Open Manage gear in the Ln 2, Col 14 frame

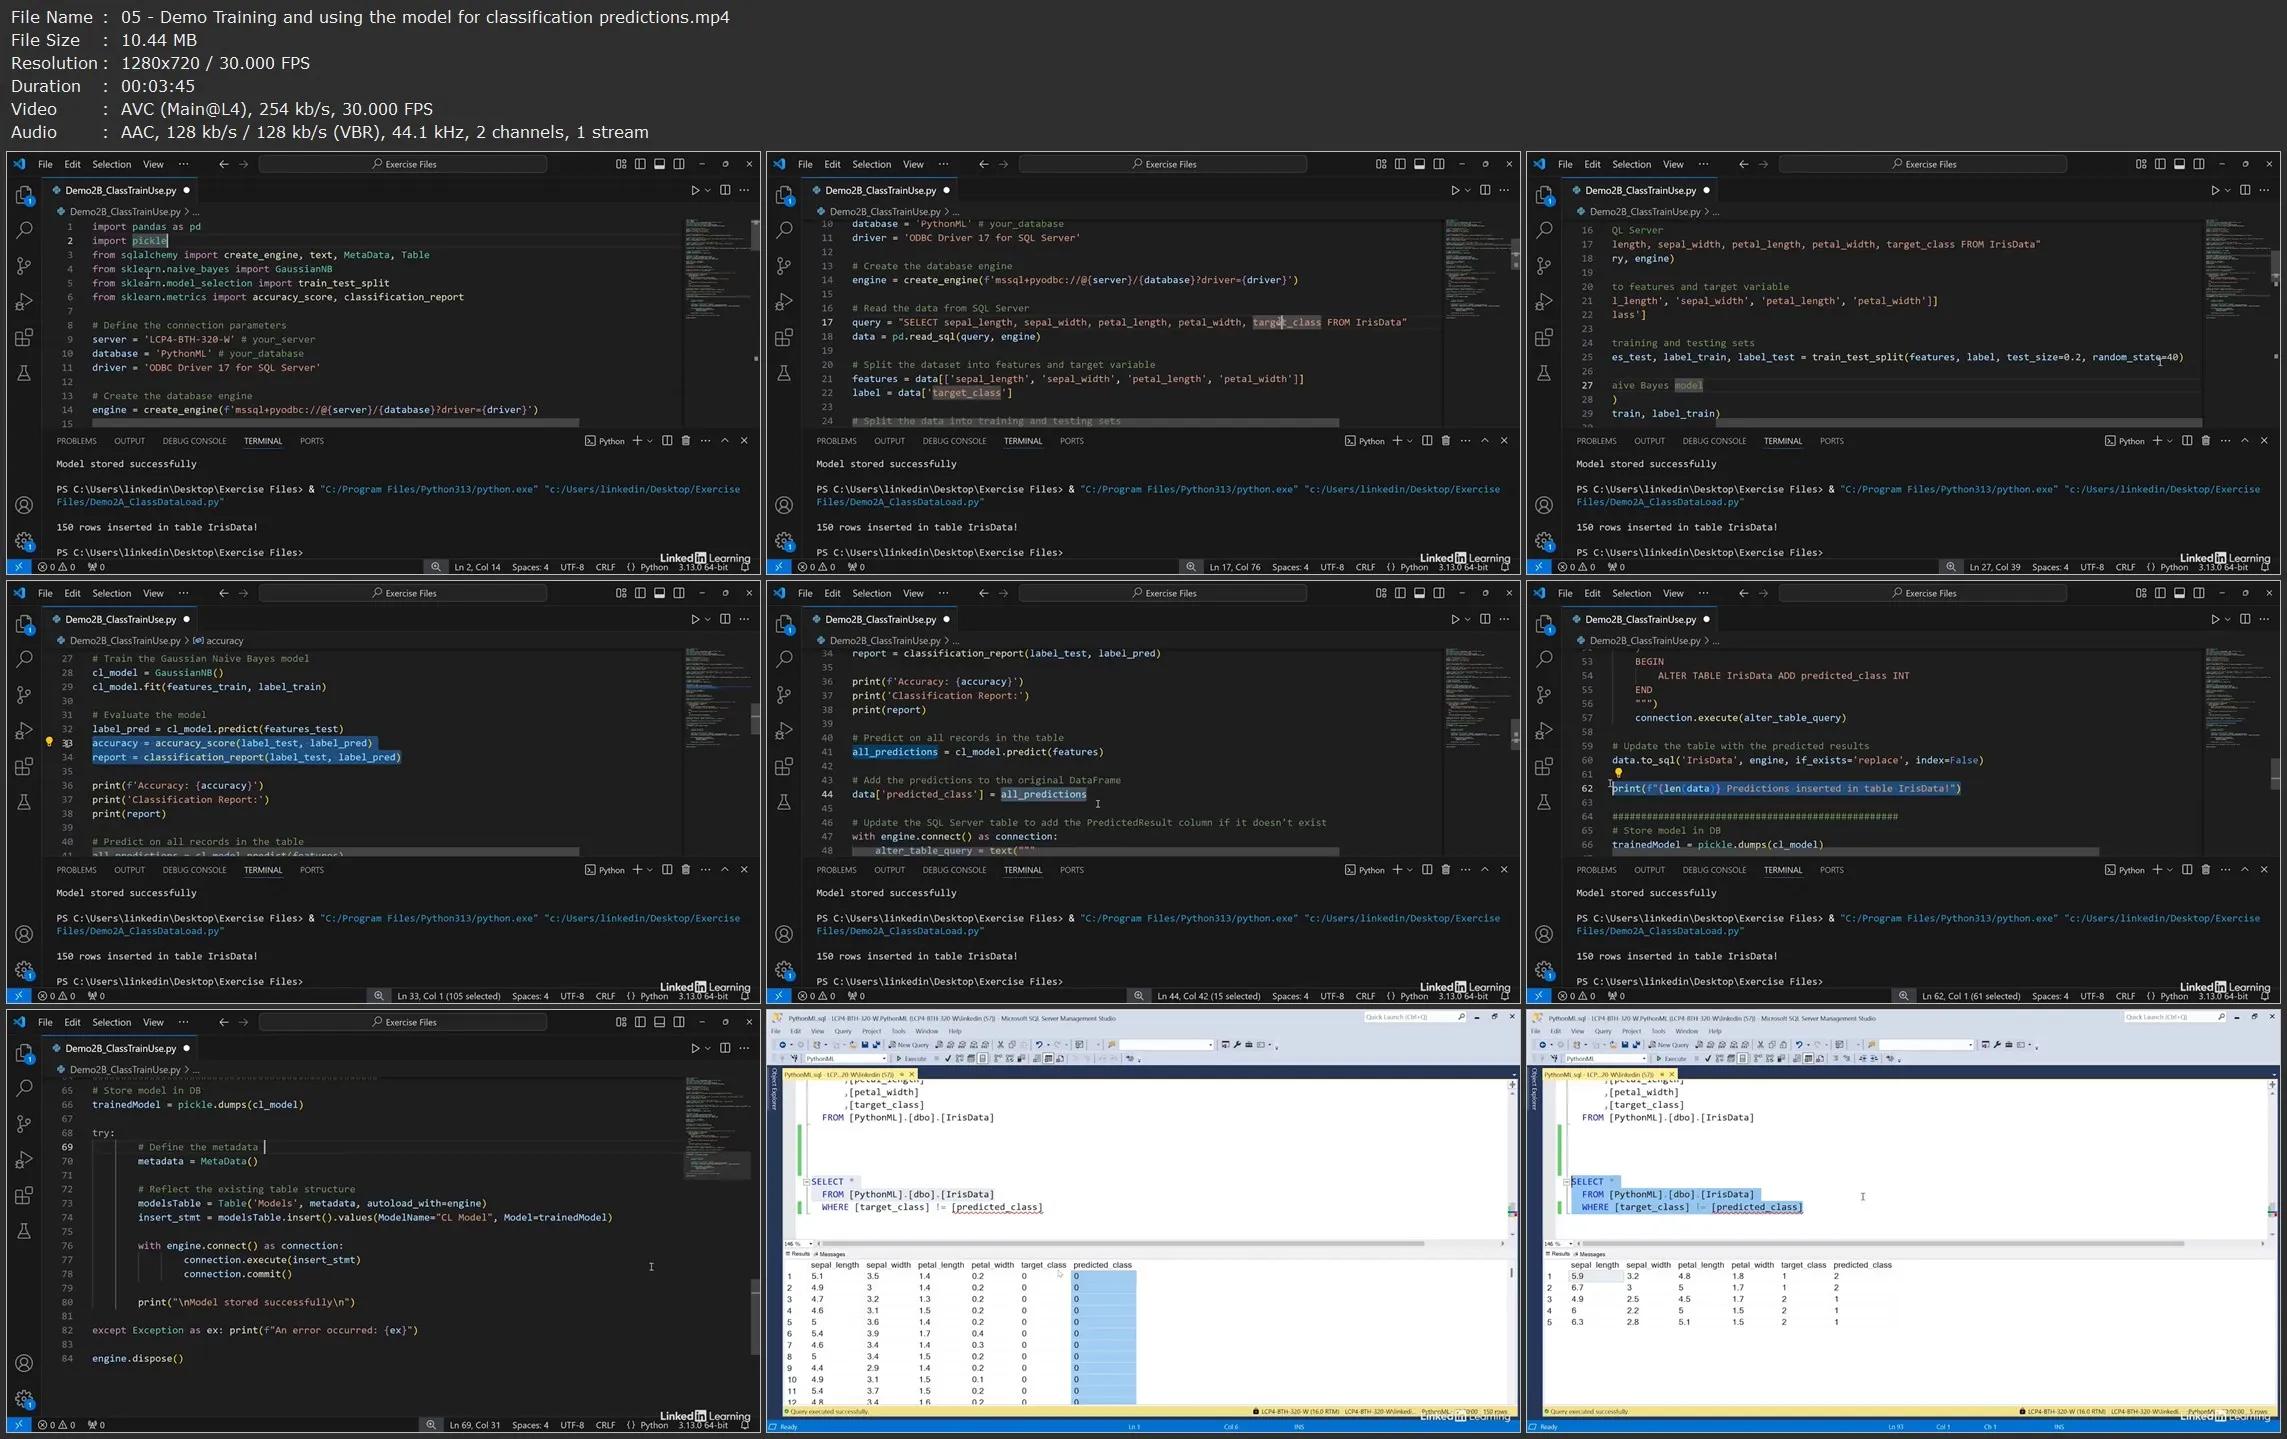(x=24, y=541)
